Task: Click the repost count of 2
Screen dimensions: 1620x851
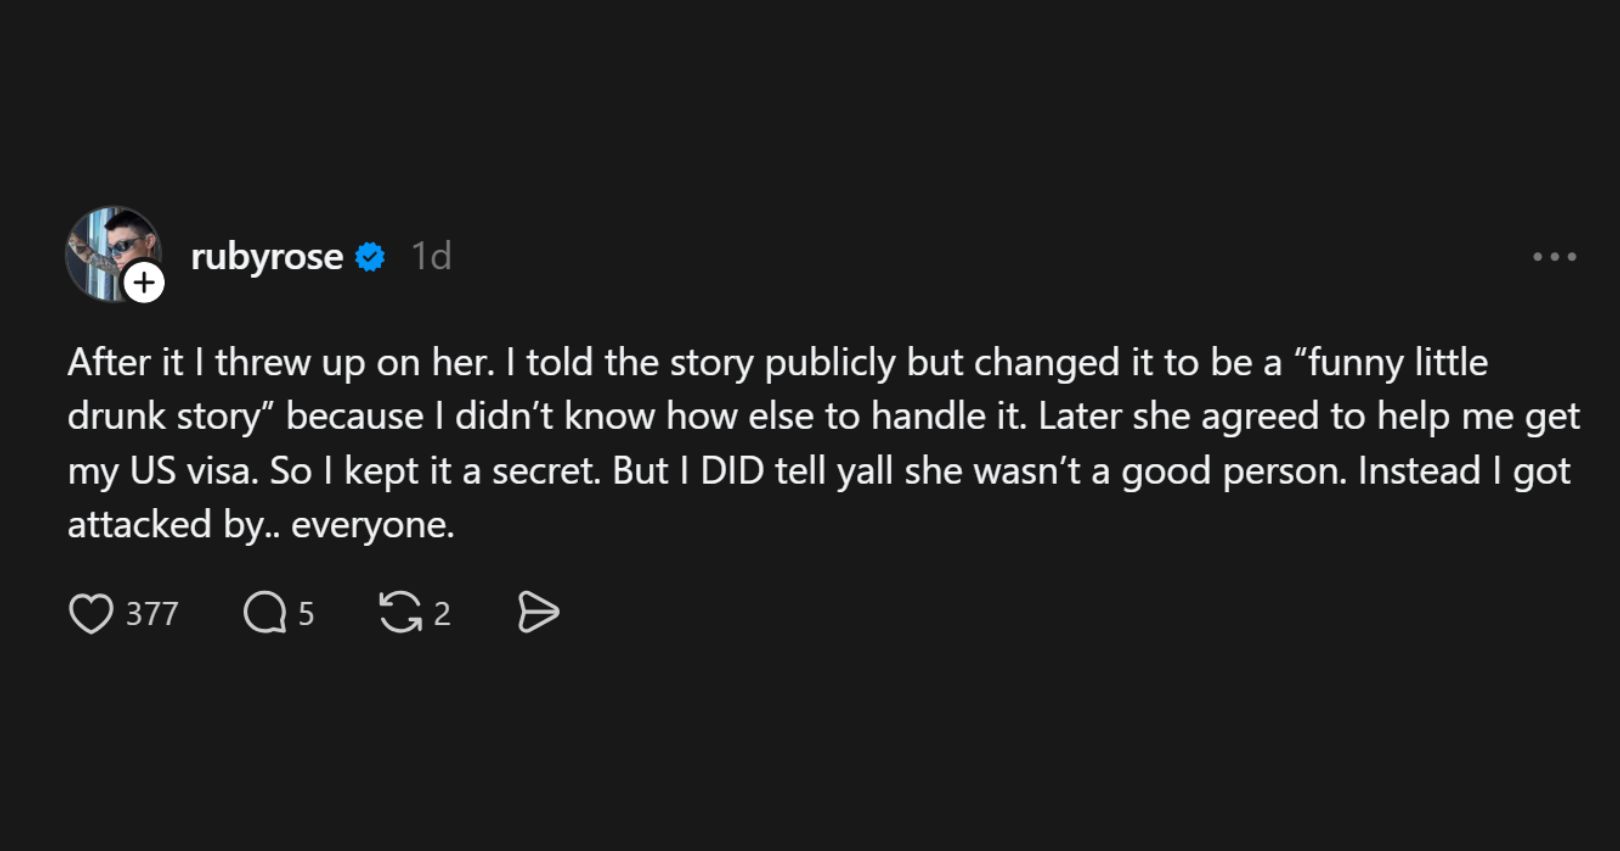Action: [442, 614]
